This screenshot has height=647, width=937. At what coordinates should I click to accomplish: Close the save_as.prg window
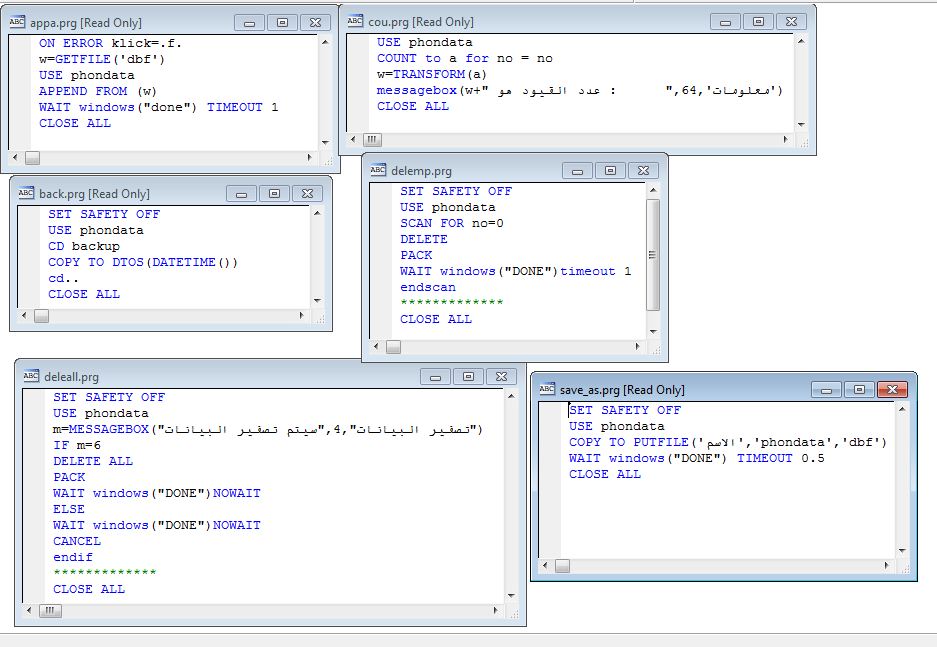892,390
